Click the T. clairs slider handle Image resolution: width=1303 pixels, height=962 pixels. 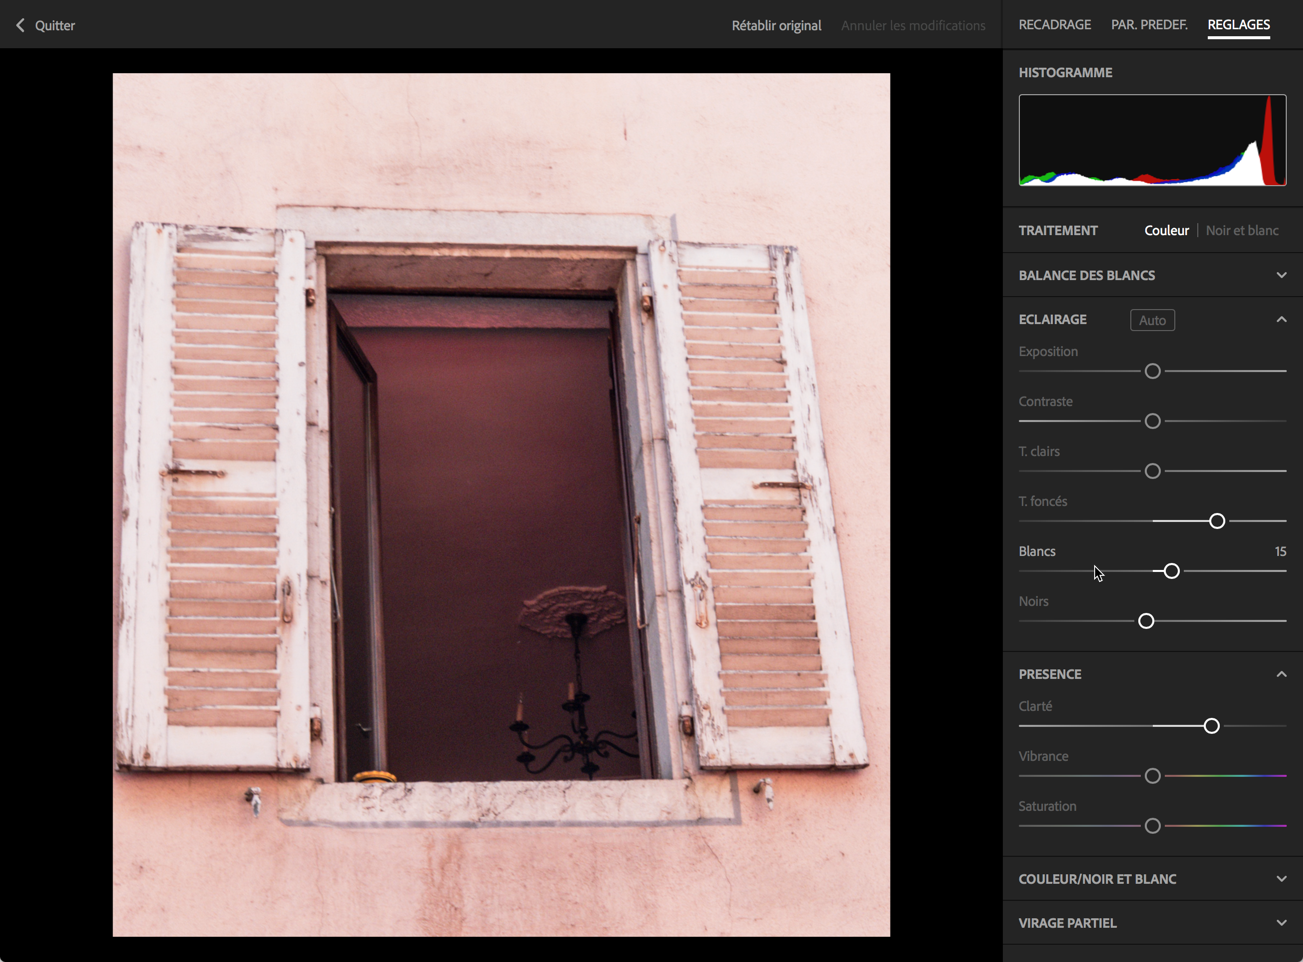1152,471
